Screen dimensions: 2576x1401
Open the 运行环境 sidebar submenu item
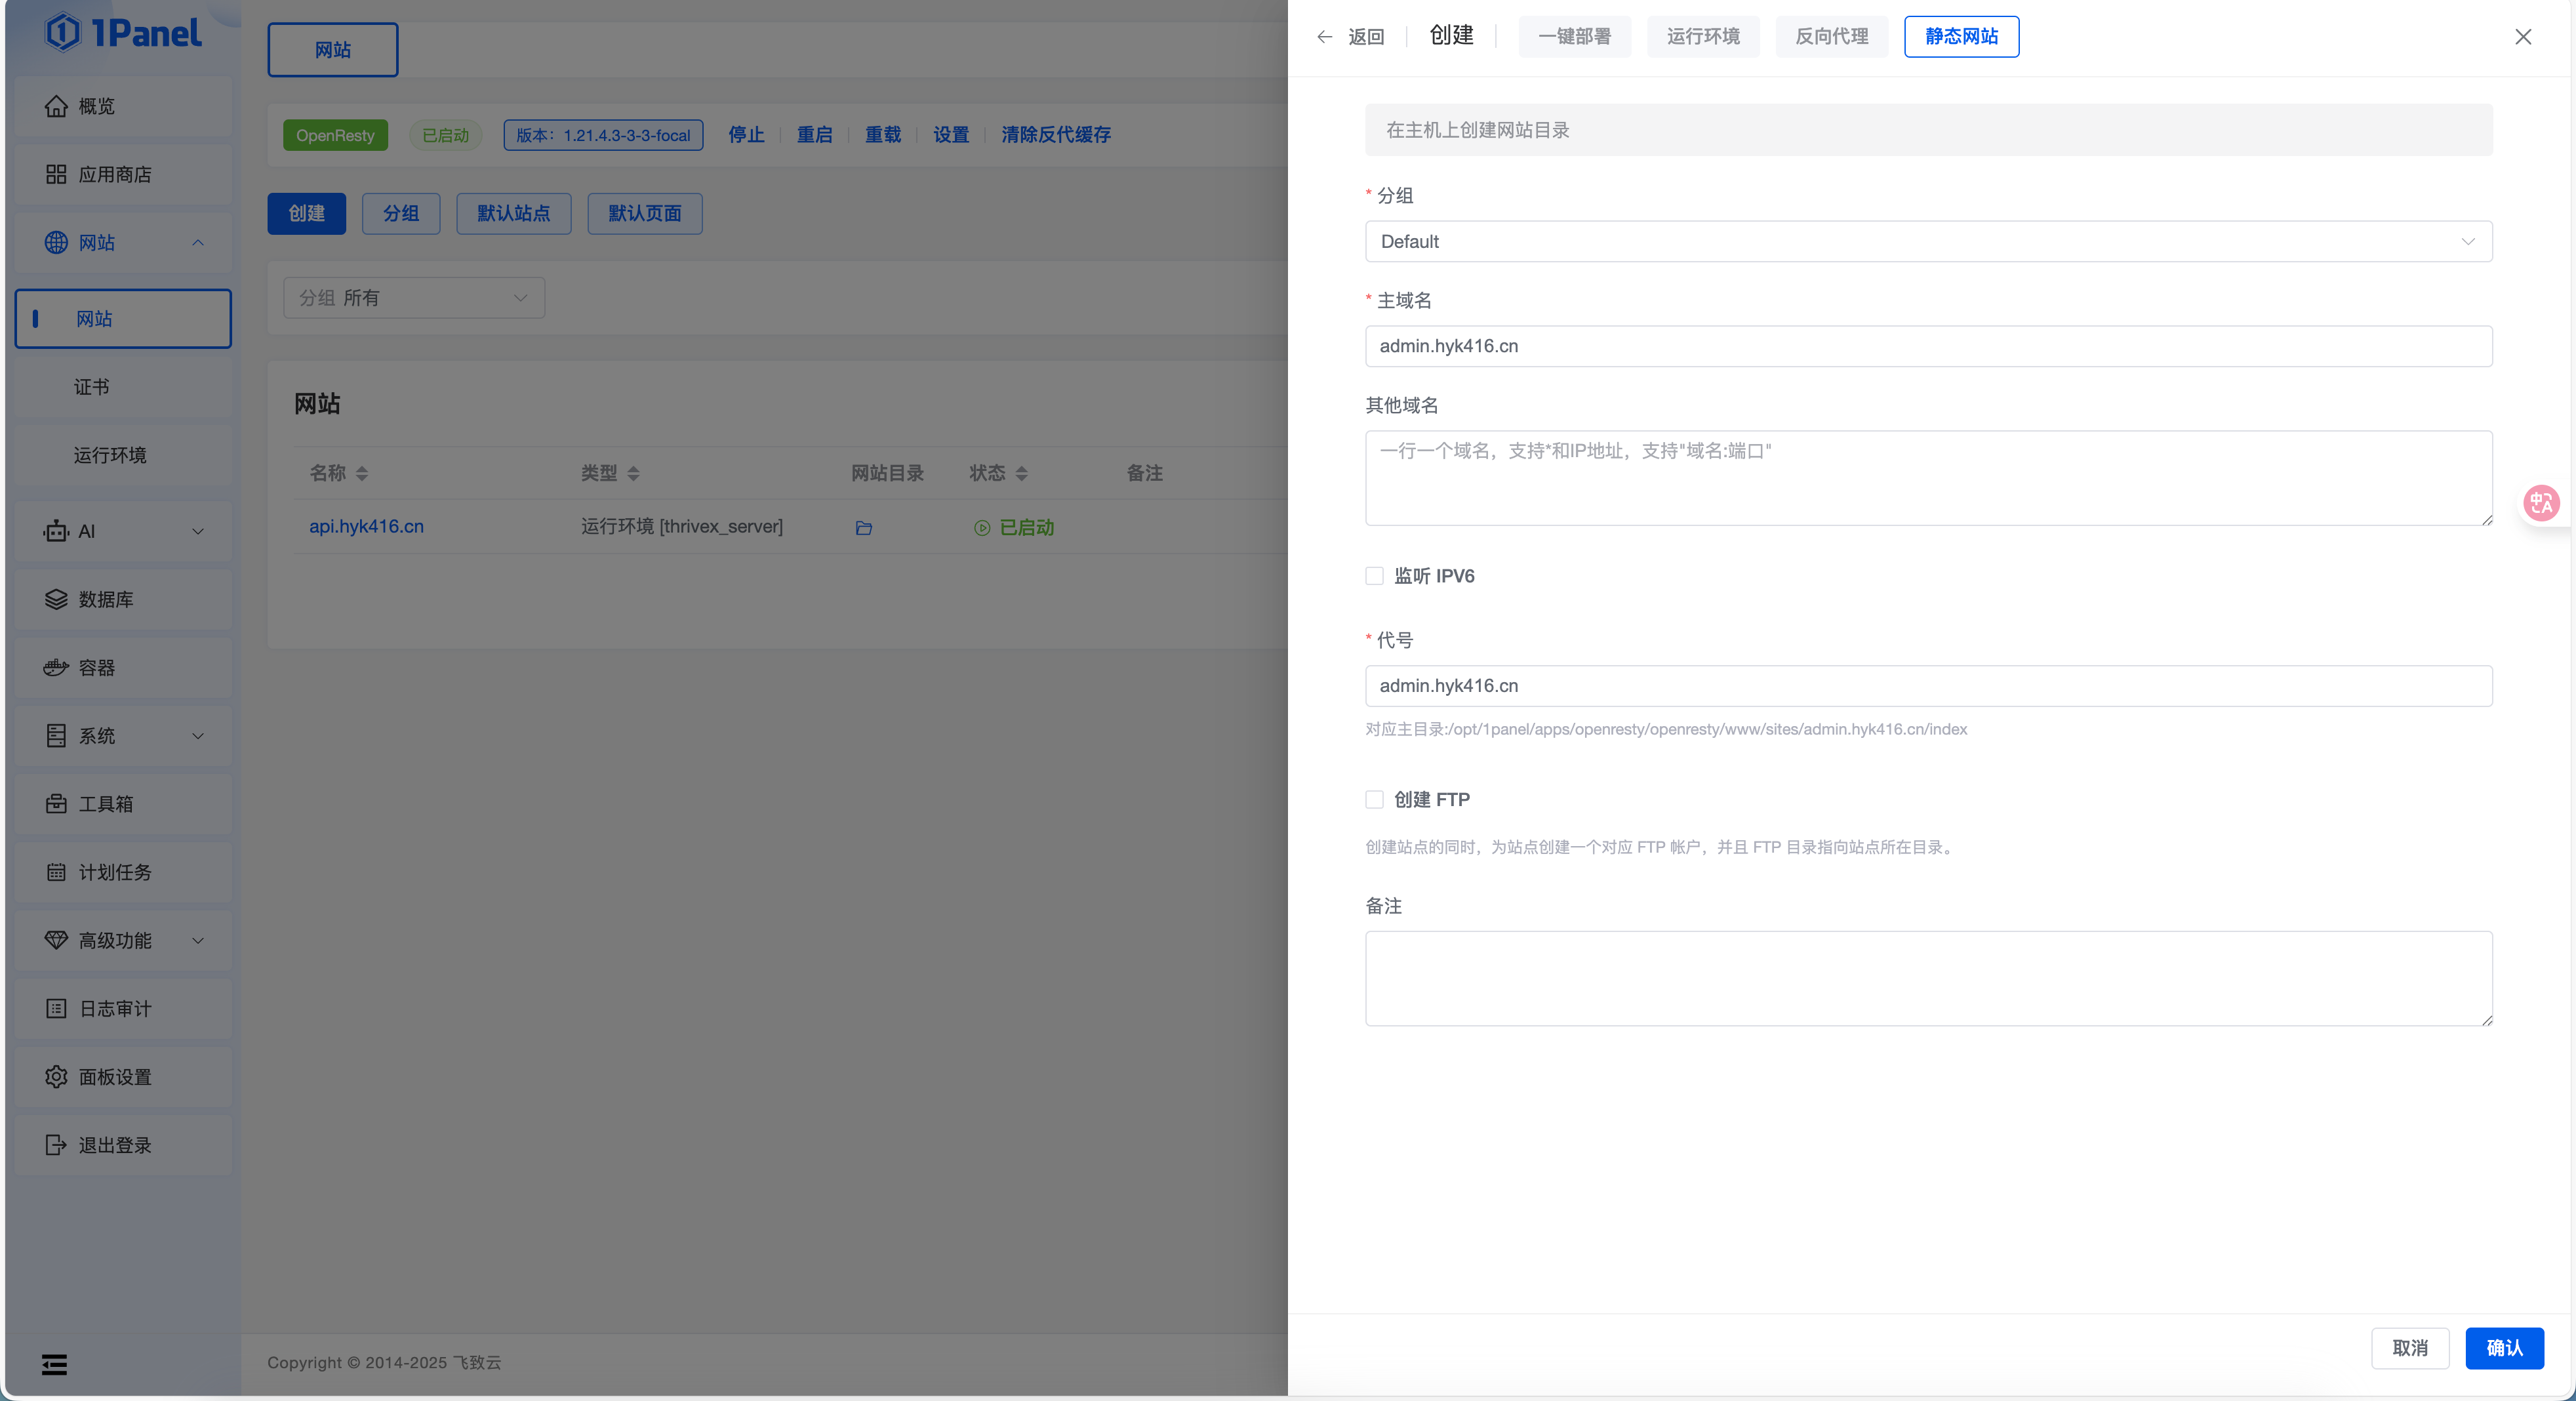pos(123,455)
